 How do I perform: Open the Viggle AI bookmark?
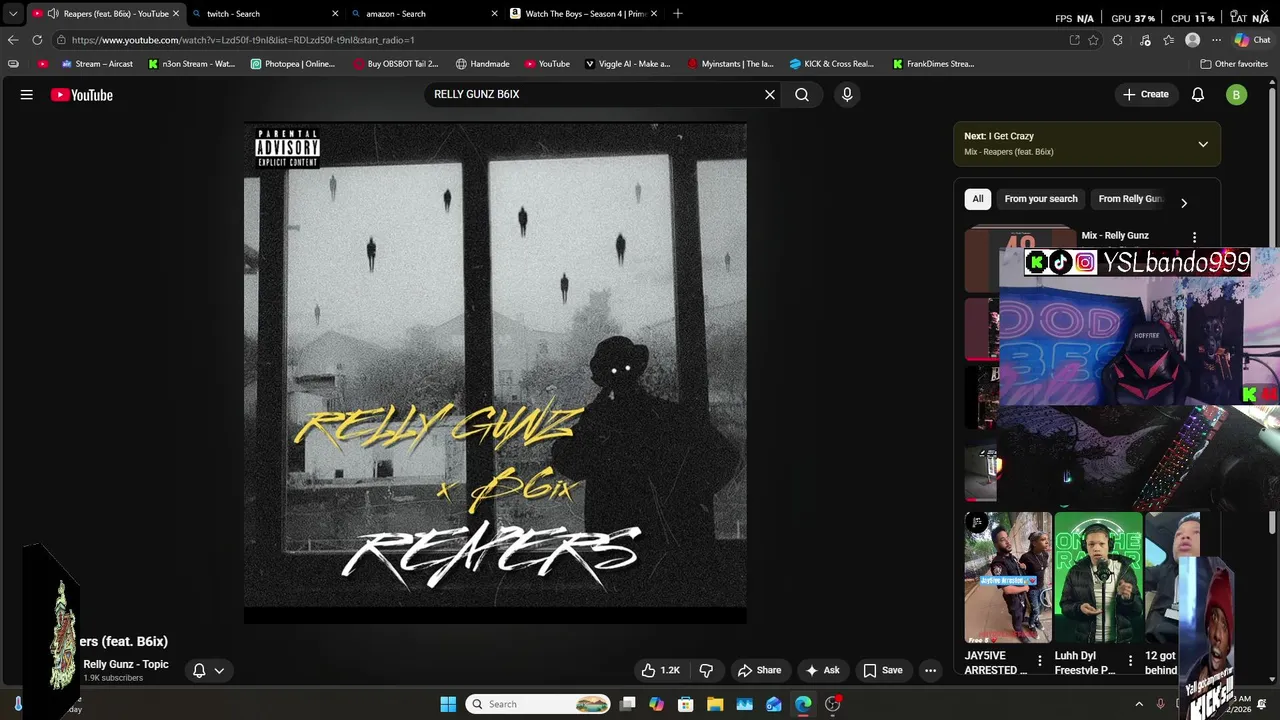628,64
